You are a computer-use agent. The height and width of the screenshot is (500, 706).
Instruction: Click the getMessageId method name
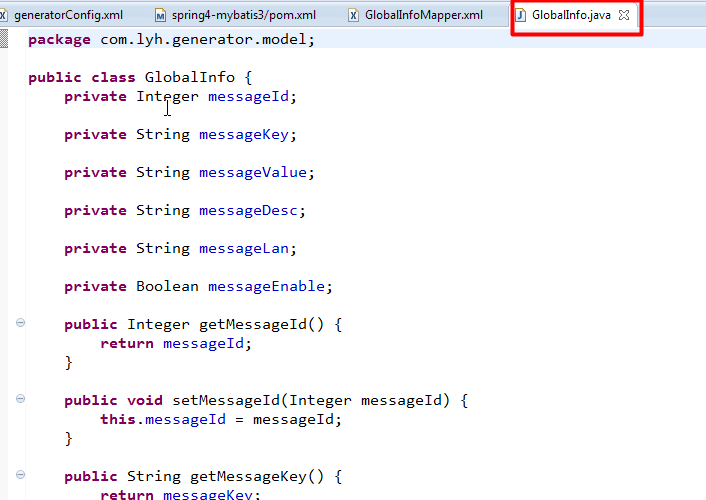pyautogui.click(x=253, y=324)
